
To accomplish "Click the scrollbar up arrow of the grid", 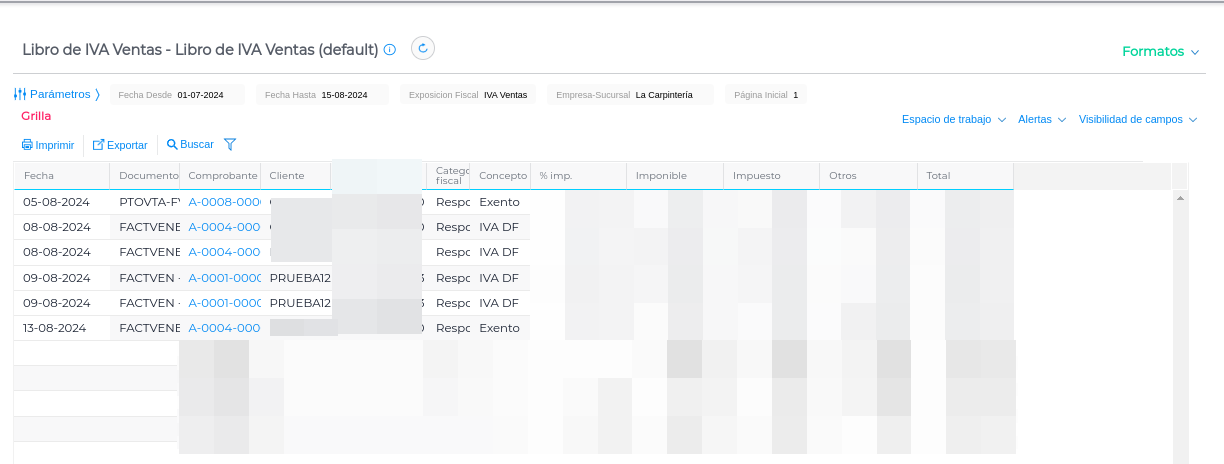I will click(1180, 199).
